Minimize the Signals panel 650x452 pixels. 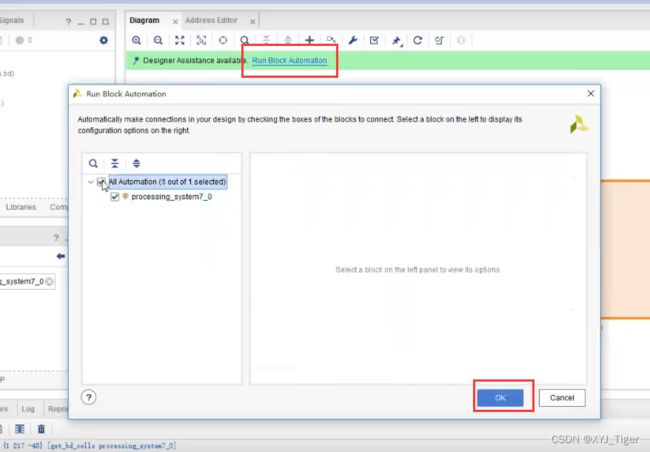[81, 22]
